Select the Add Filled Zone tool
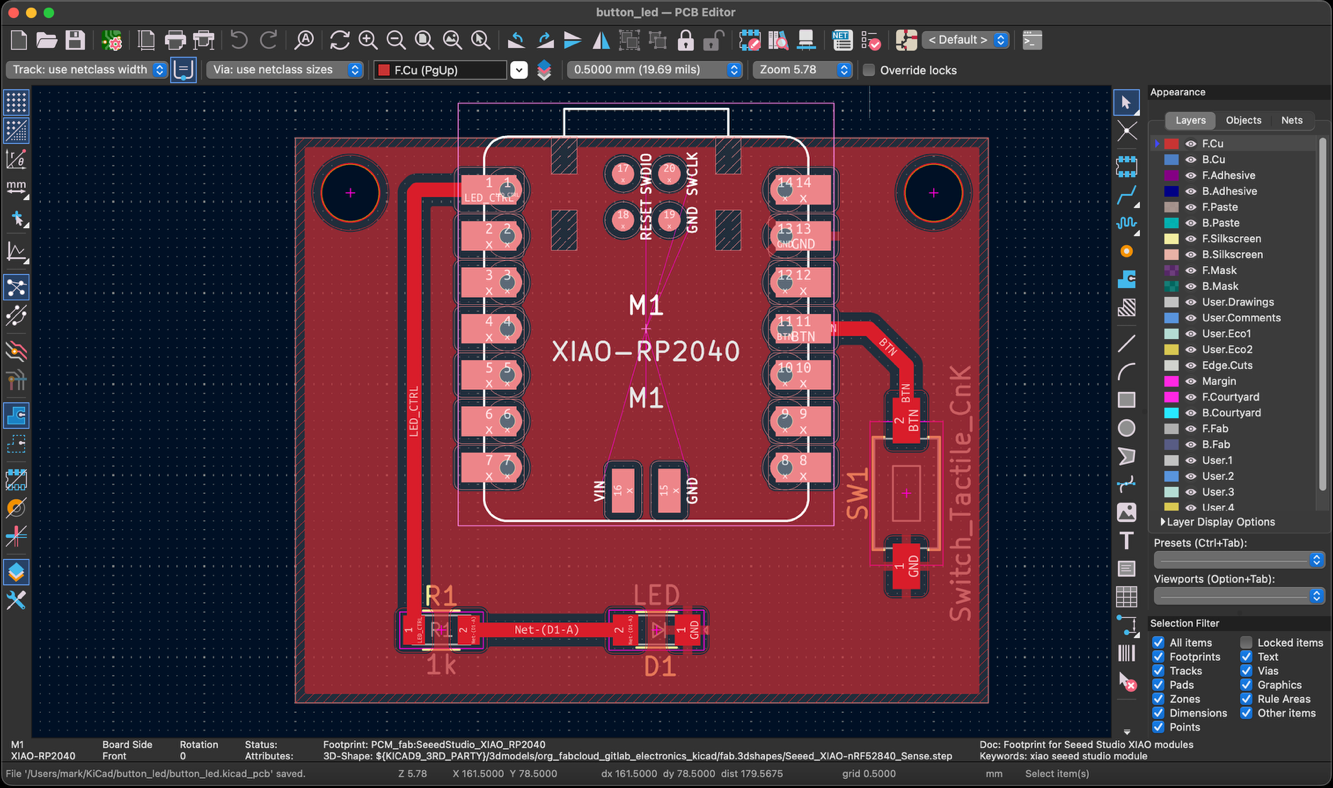Screen dimensions: 1333x788 [1127, 279]
